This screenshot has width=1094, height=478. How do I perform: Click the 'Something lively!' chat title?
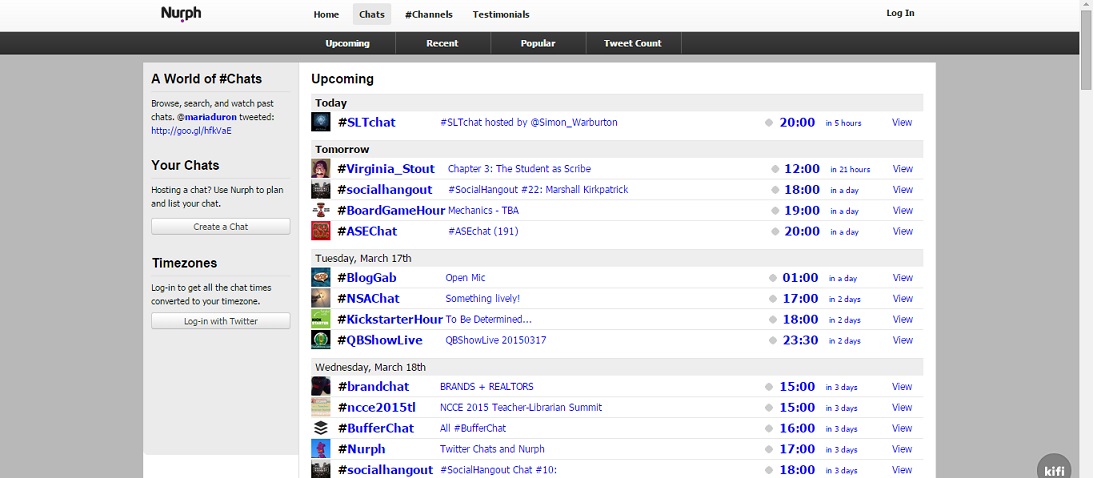coord(483,298)
